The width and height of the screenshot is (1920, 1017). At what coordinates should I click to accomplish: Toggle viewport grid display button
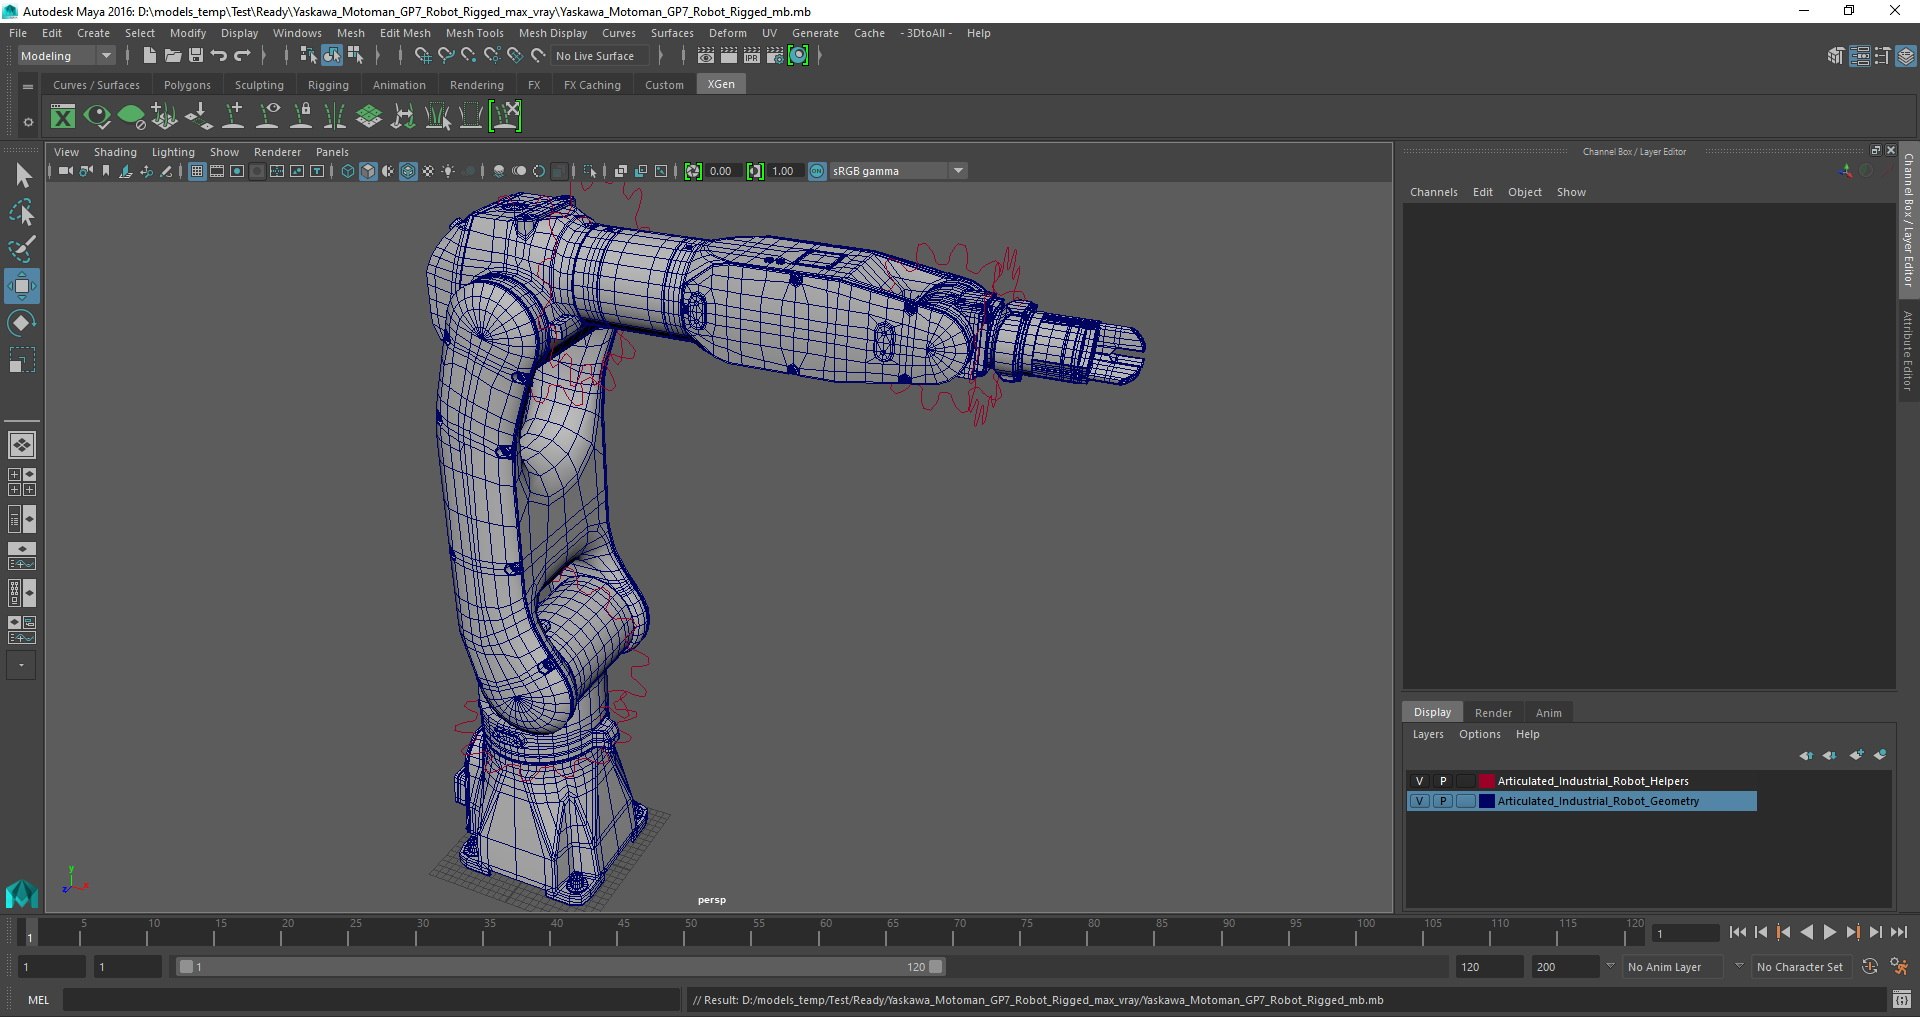[197, 171]
